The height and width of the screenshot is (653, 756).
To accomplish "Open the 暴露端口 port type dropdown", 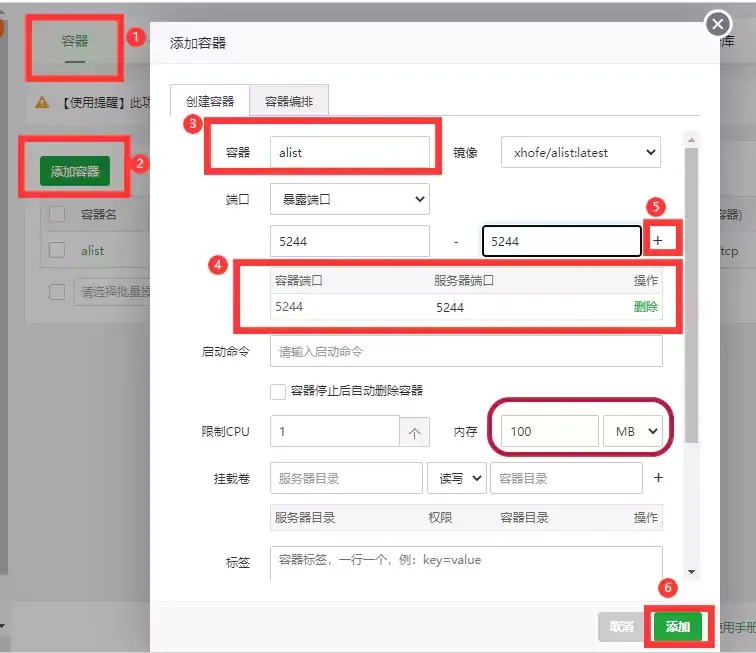I will [x=350, y=199].
